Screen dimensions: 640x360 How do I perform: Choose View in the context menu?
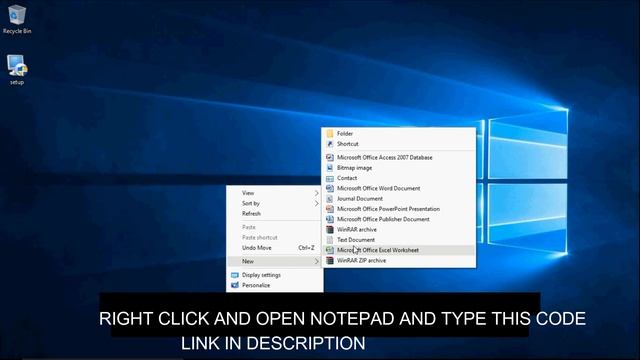coord(274,193)
